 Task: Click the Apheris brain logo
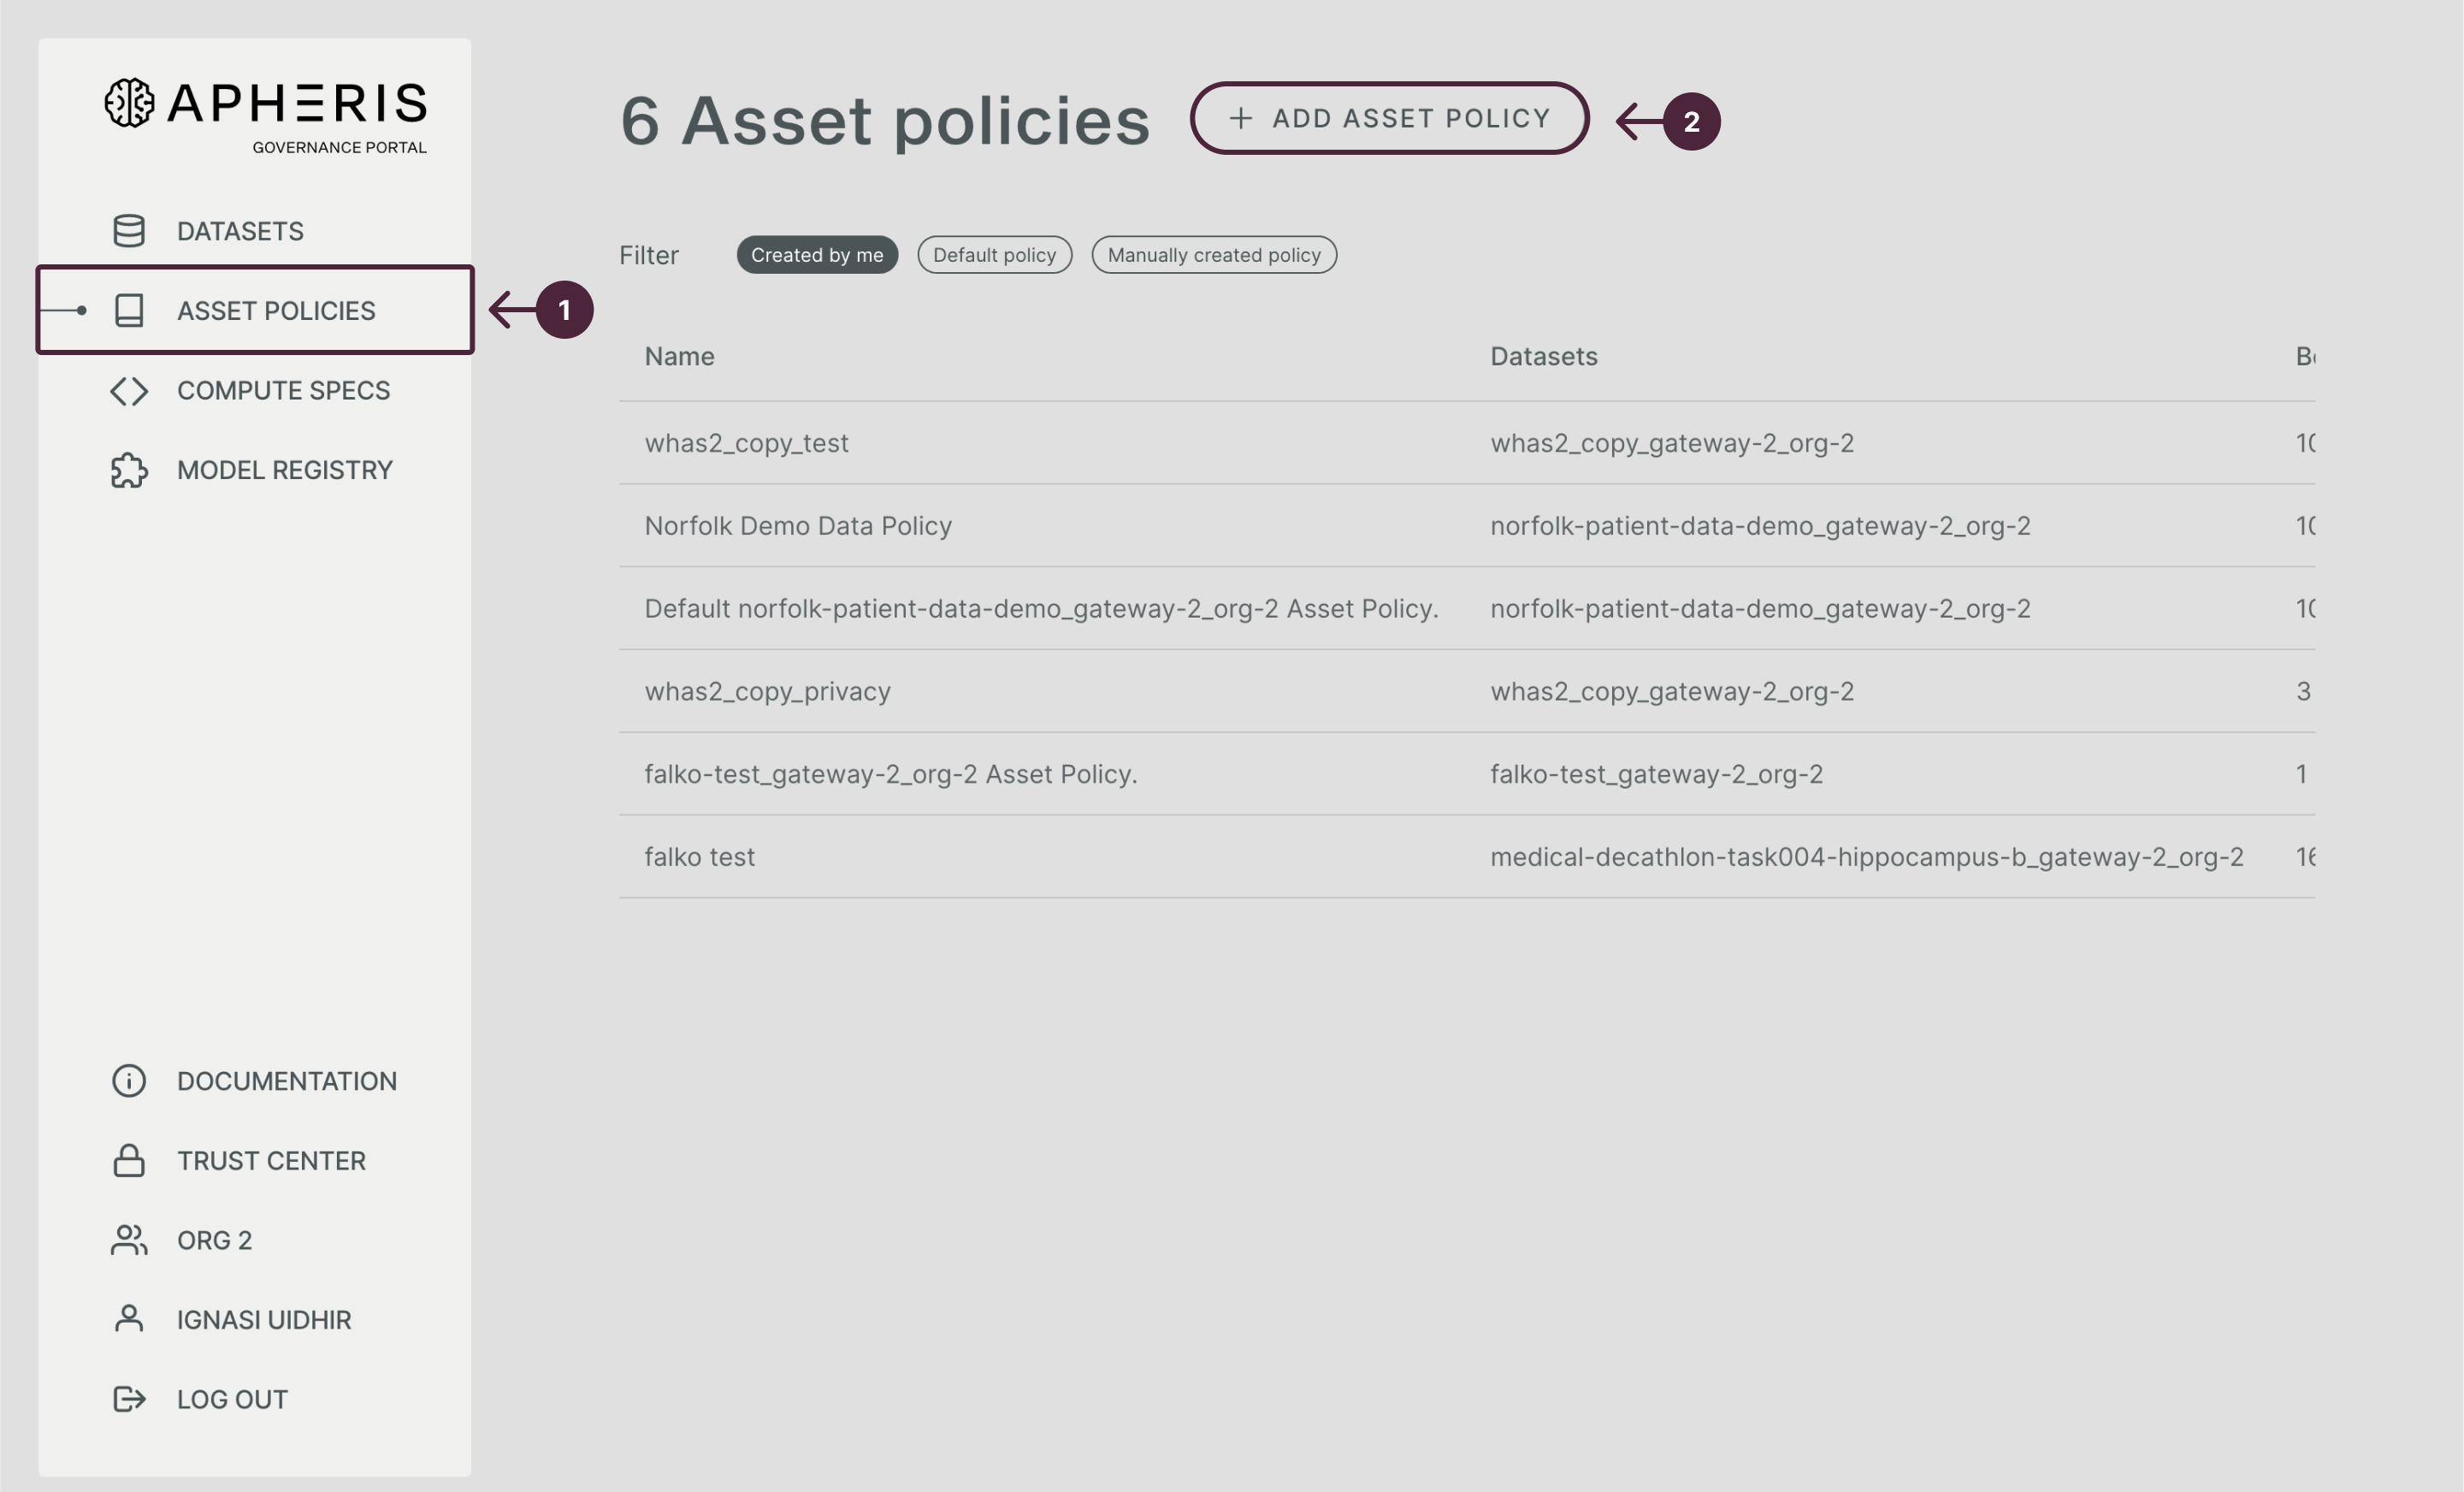[129, 104]
